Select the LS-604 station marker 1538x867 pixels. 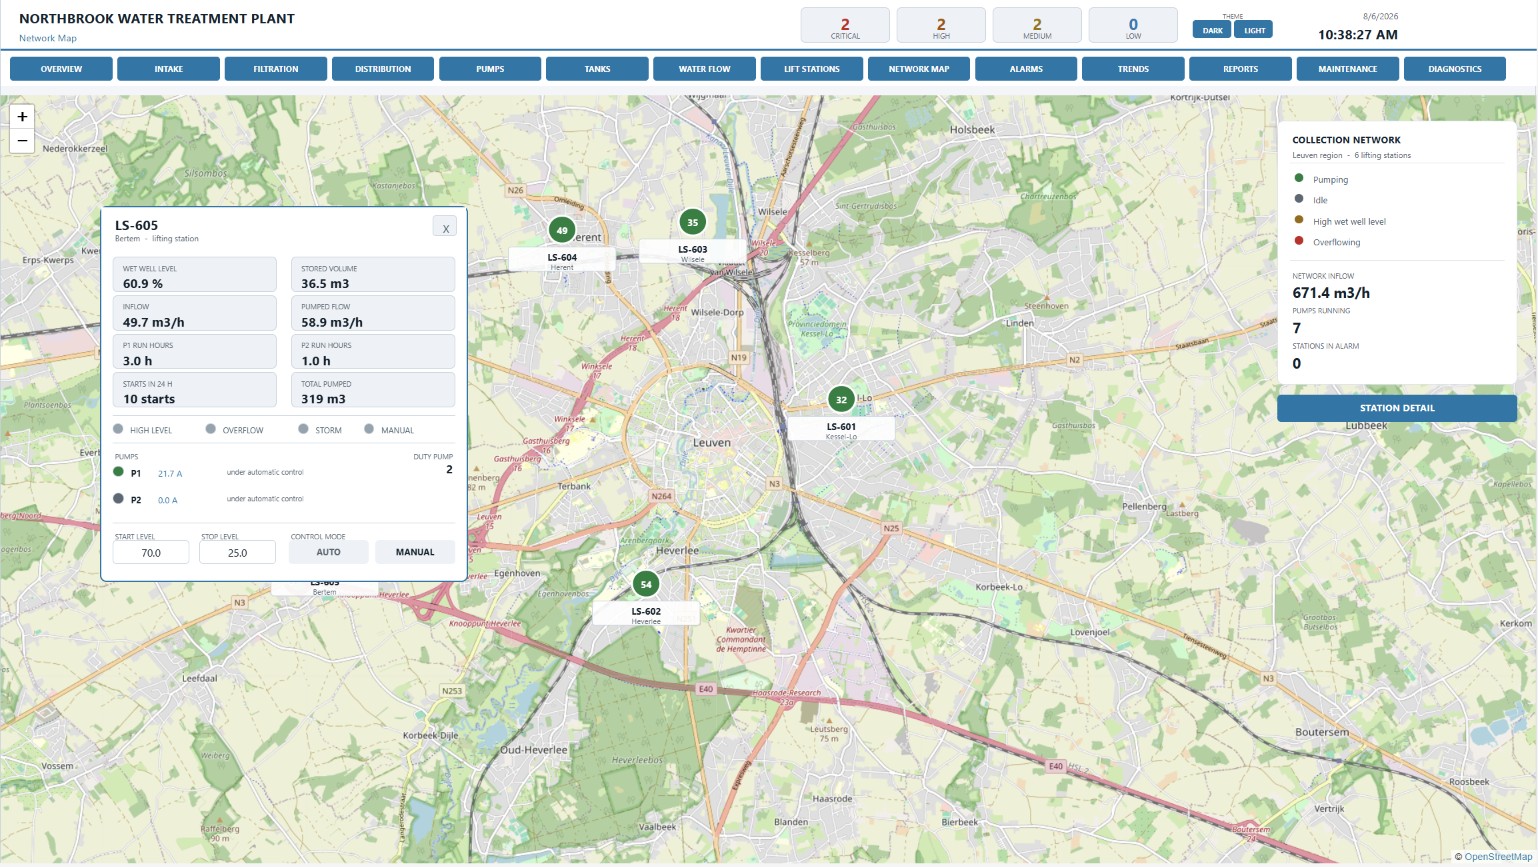tap(562, 230)
